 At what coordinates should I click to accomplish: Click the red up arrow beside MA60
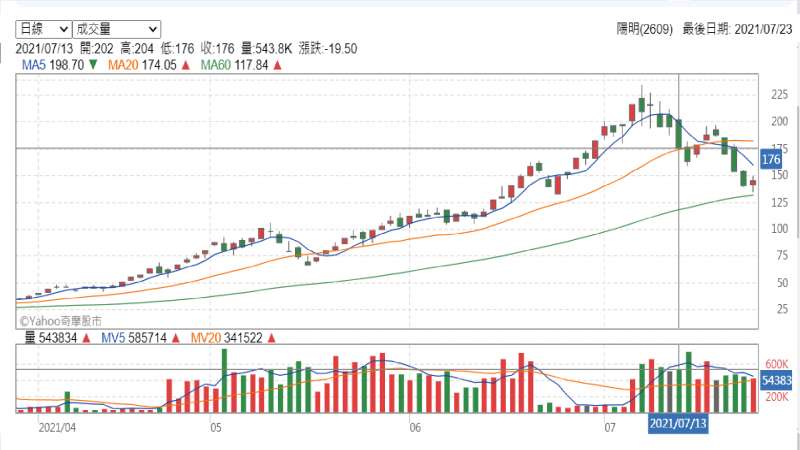point(277,65)
